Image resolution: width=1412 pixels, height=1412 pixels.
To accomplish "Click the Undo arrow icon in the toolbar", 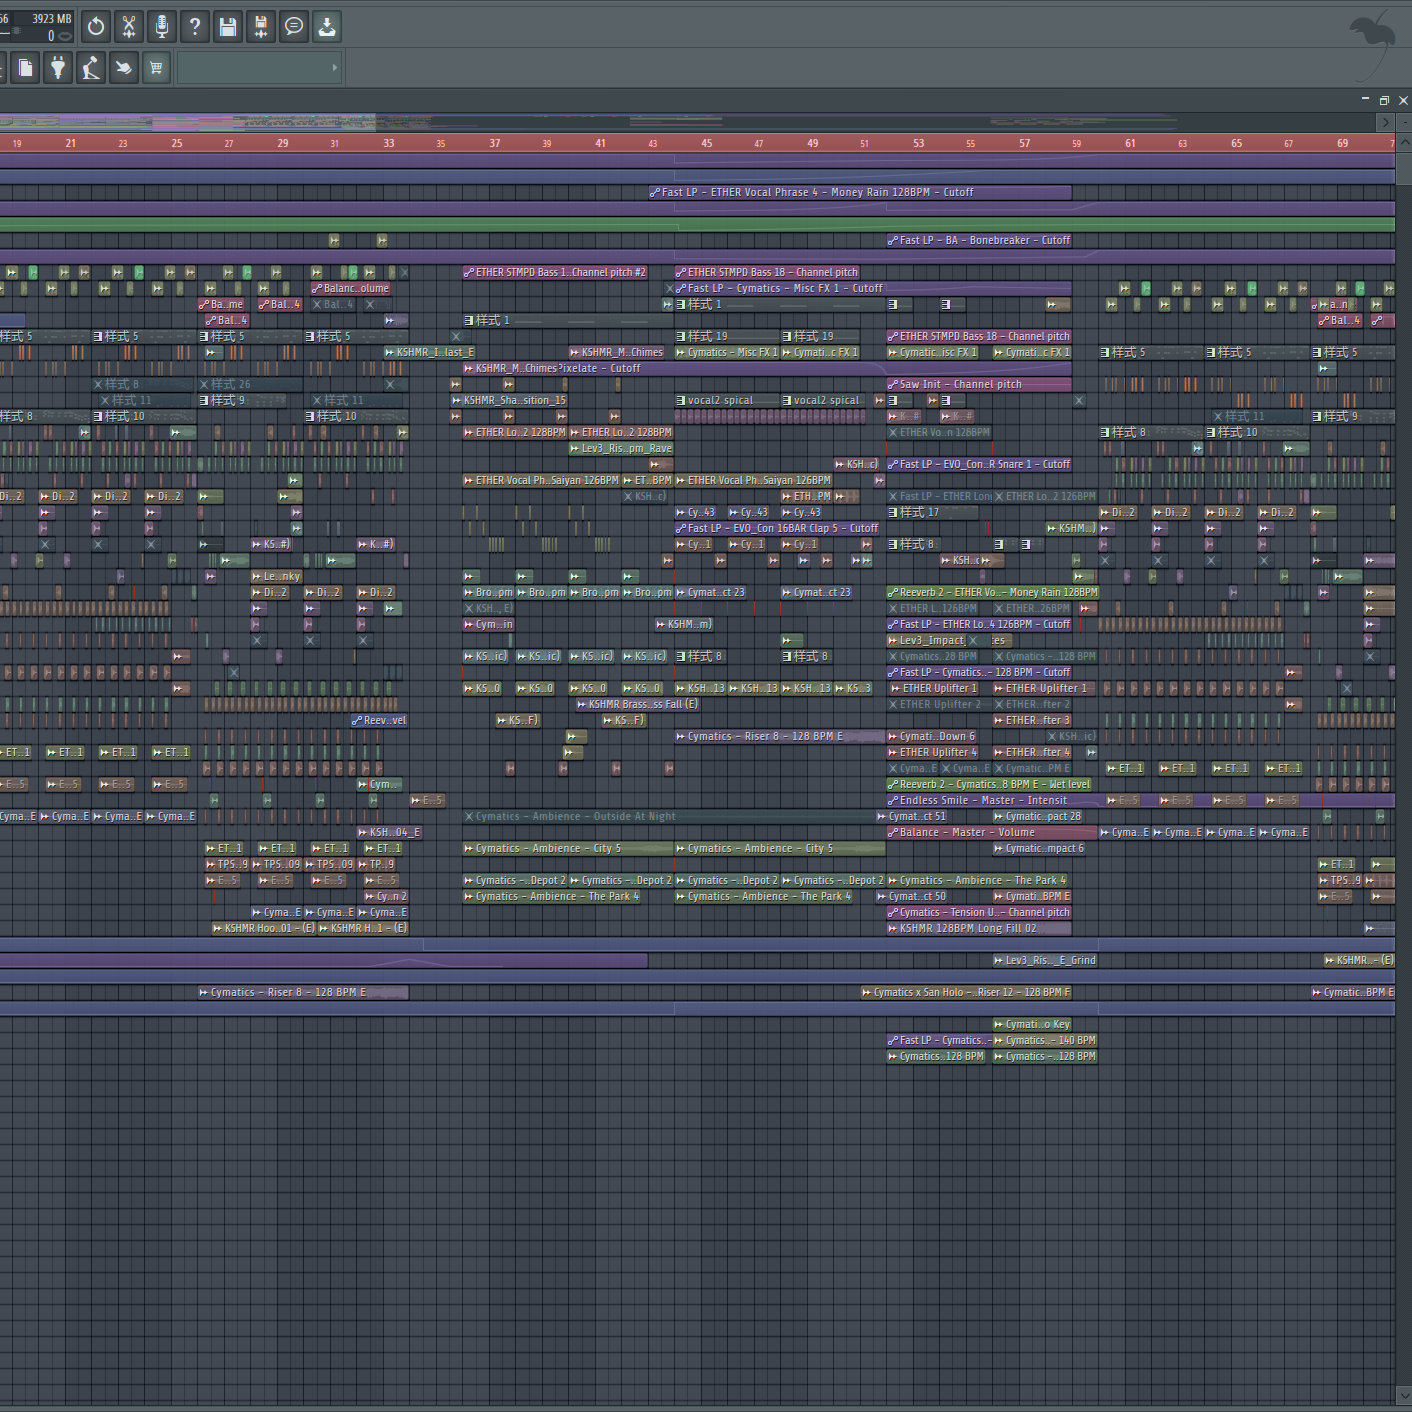I will pyautogui.click(x=95, y=27).
